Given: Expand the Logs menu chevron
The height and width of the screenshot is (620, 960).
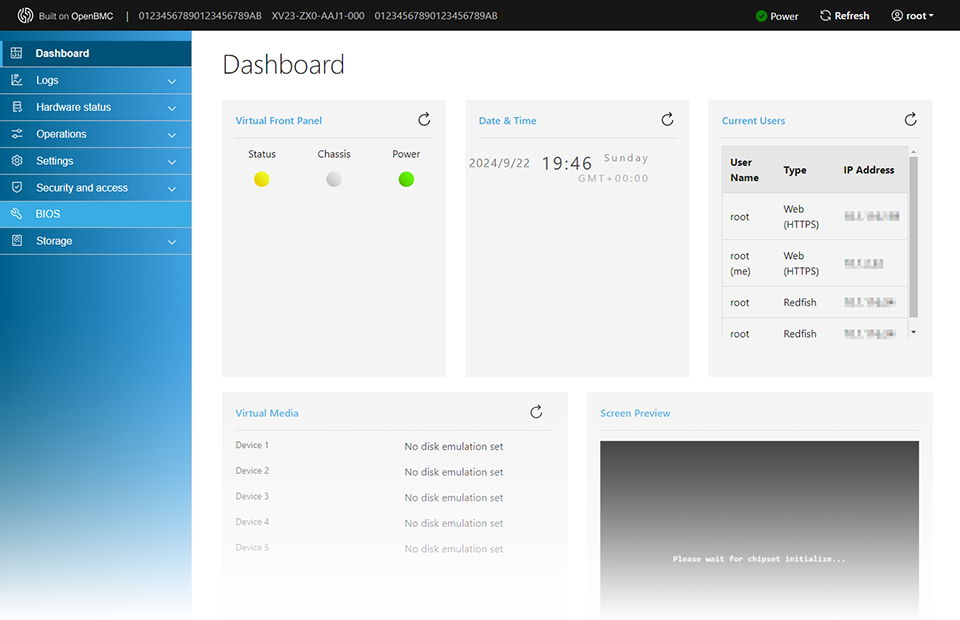Looking at the screenshot, I should point(172,81).
